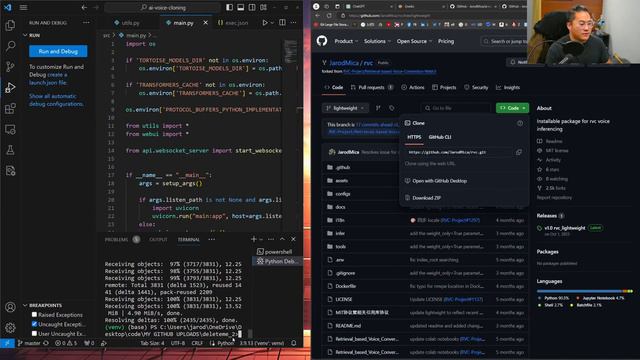Expand the Open Source menu on GitHub
The height and width of the screenshot is (360, 640).
414,41
